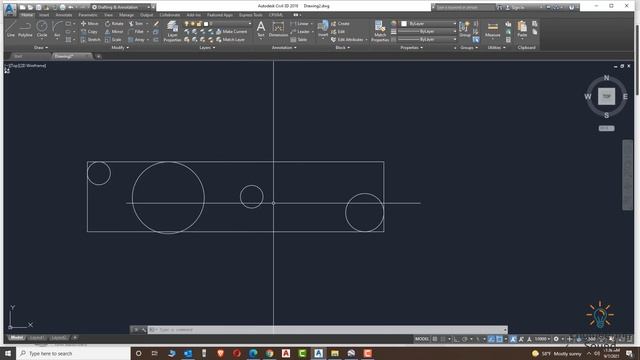Click the Windows taskbar search box
Screen dimensions: 640x360
pyautogui.click(x=73, y=353)
